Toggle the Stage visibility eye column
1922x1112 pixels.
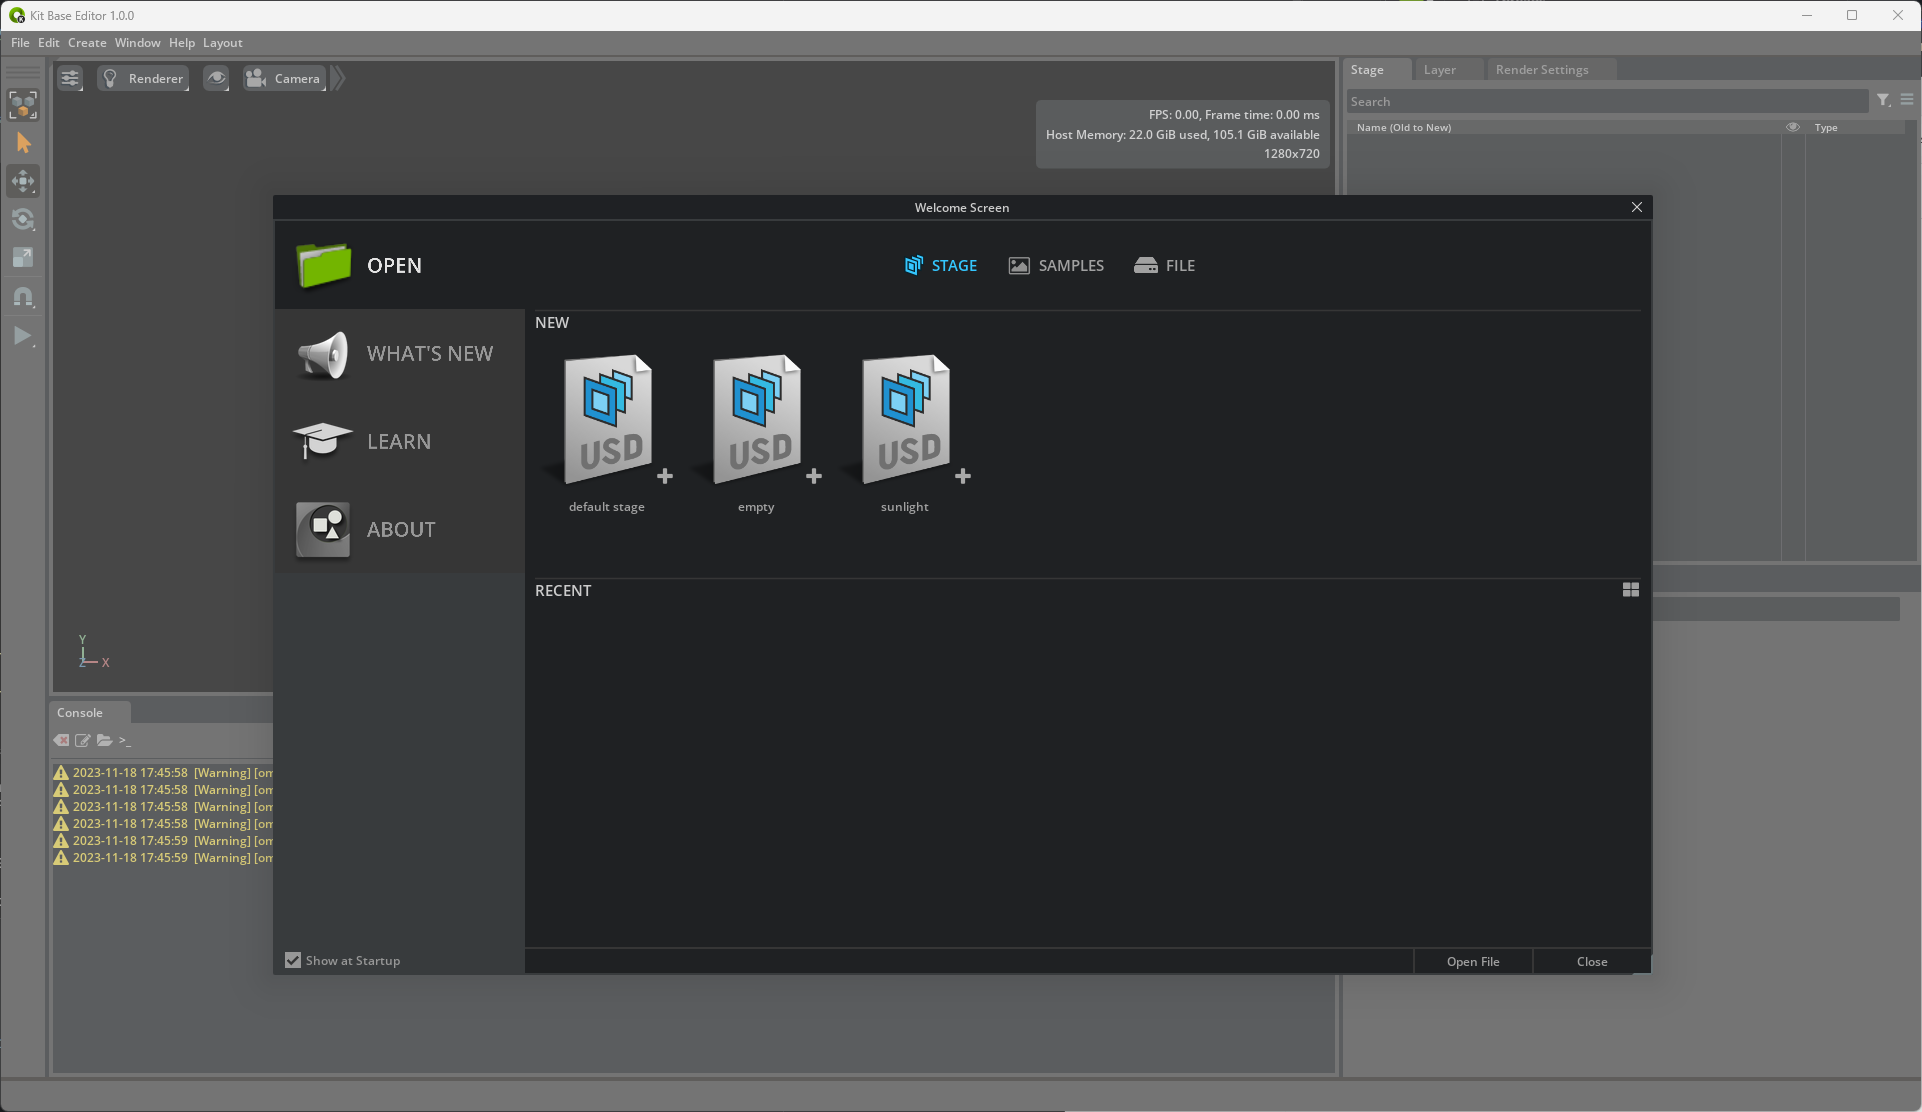tap(1792, 127)
